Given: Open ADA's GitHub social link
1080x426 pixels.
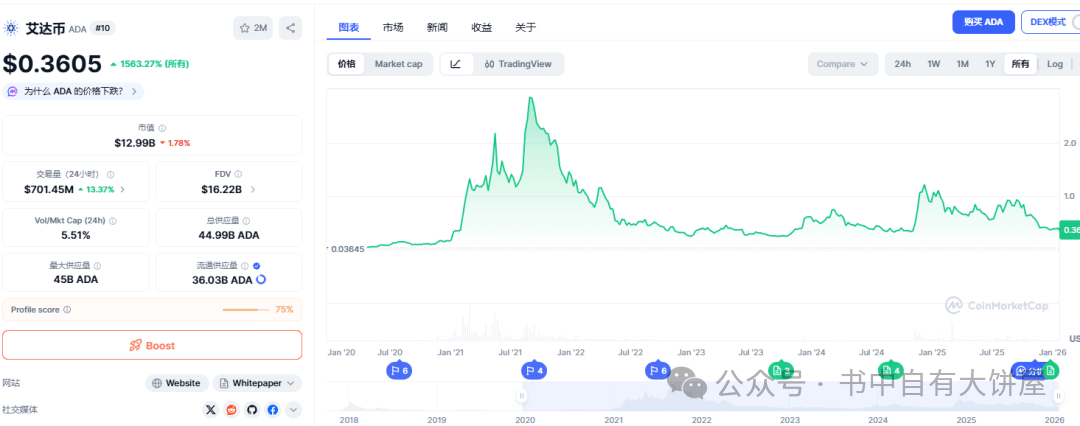Looking at the screenshot, I should pos(252,409).
